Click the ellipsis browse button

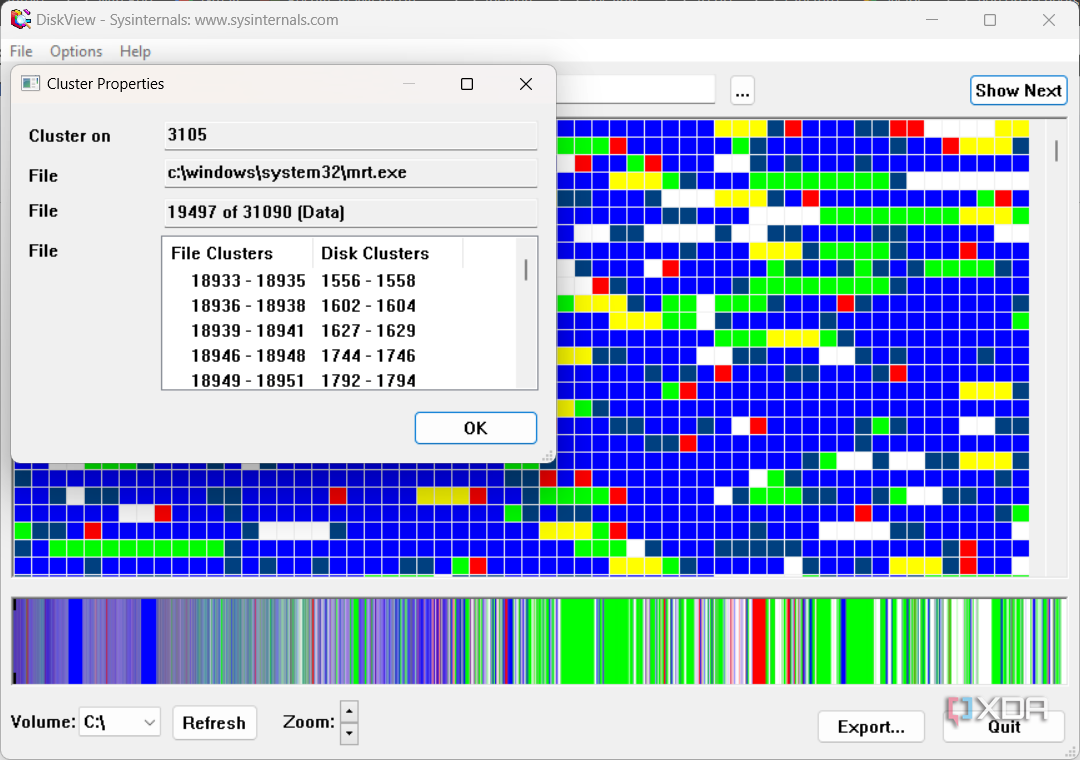click(x=742, y=91)
